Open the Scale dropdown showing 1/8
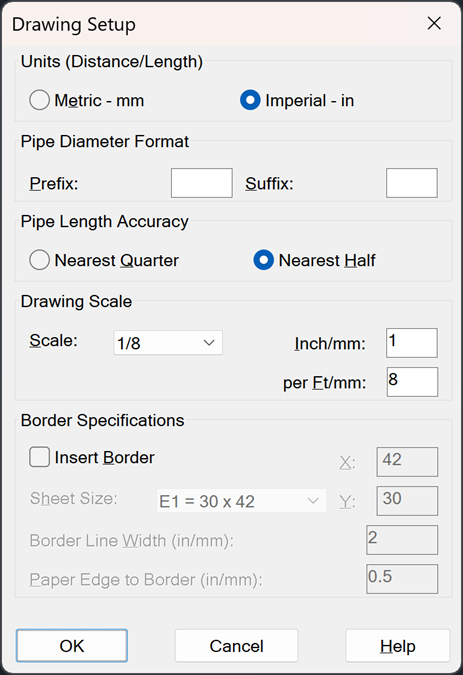 [x=168, y=343]
